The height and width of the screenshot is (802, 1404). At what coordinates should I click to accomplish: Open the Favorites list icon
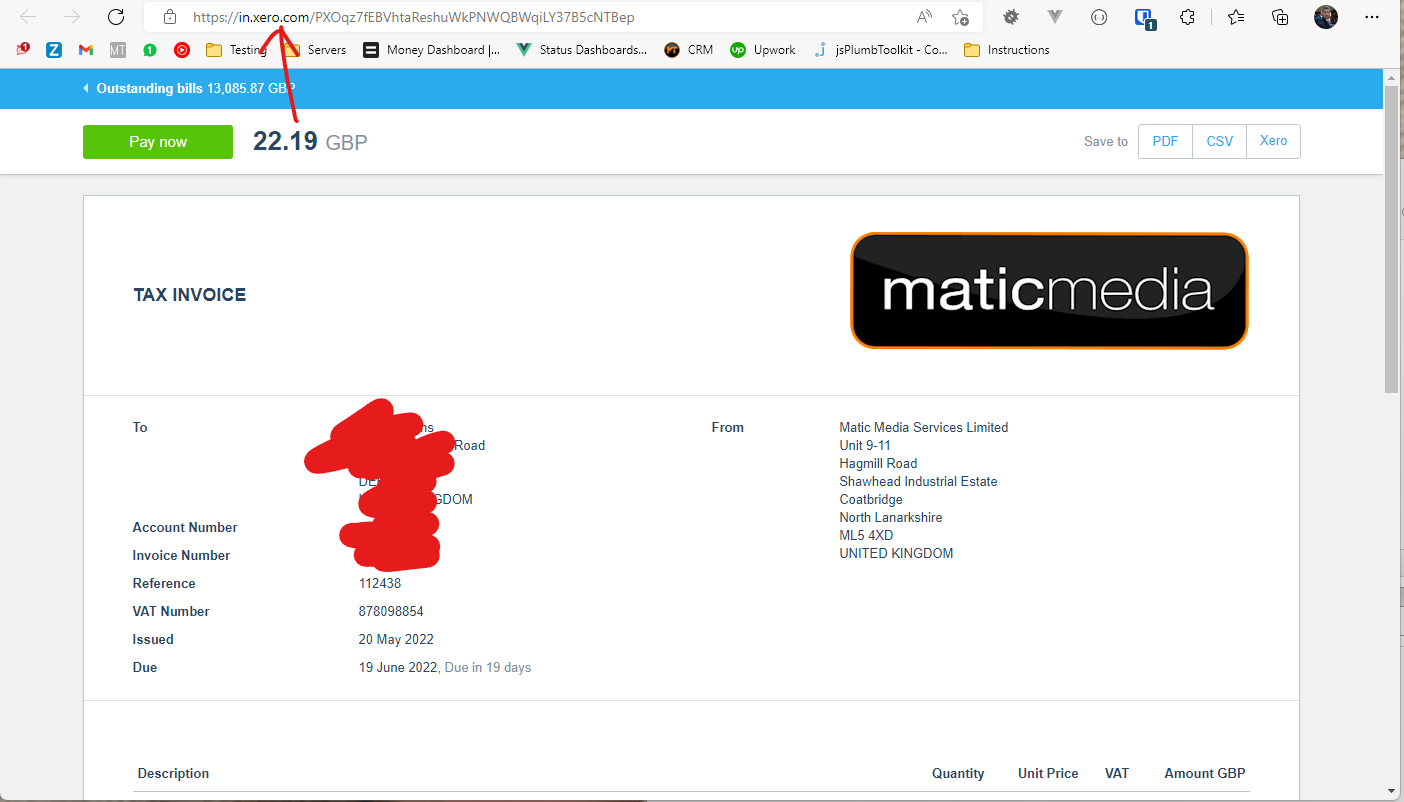(x=1236, y=17)
